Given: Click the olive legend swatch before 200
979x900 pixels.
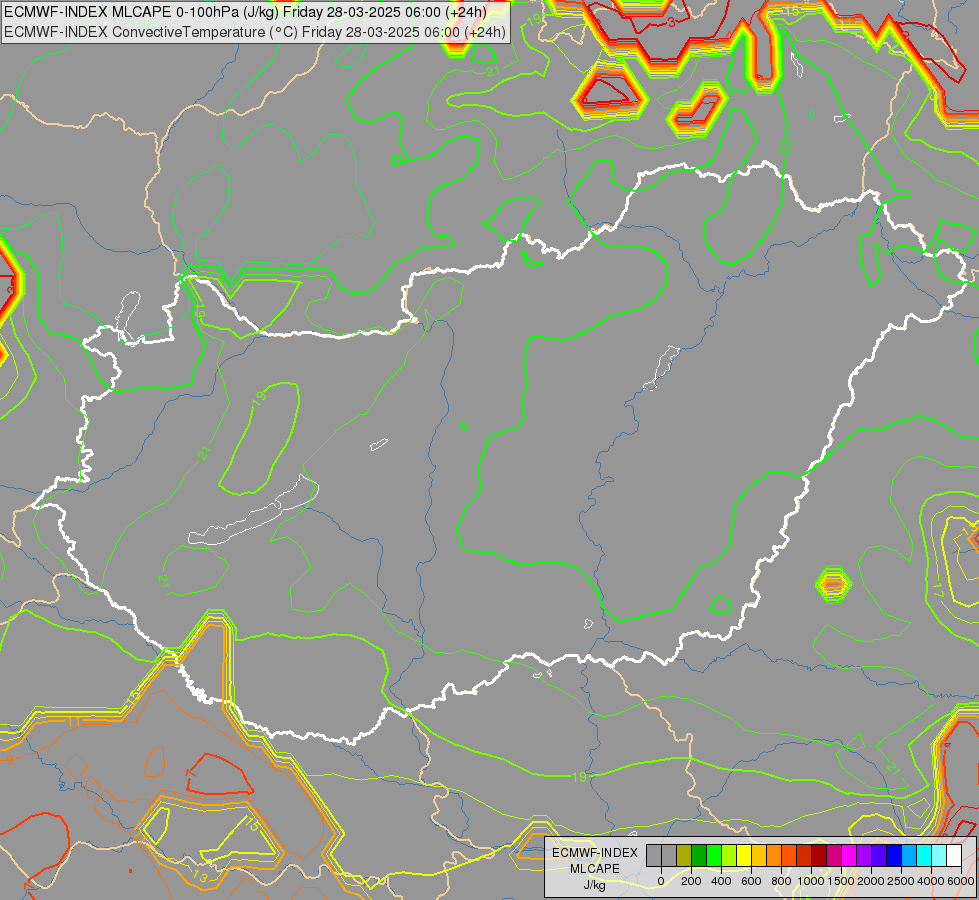Looking at the screenshot, I should [x=684, y=856].
